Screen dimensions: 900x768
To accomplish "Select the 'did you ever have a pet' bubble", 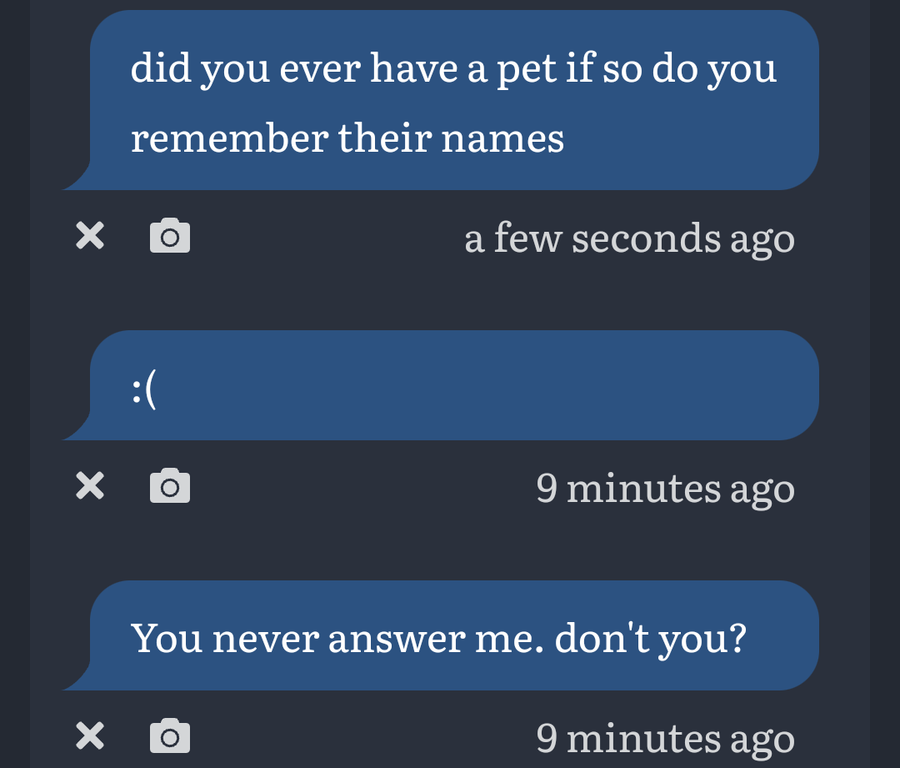I will click(441, 100).
